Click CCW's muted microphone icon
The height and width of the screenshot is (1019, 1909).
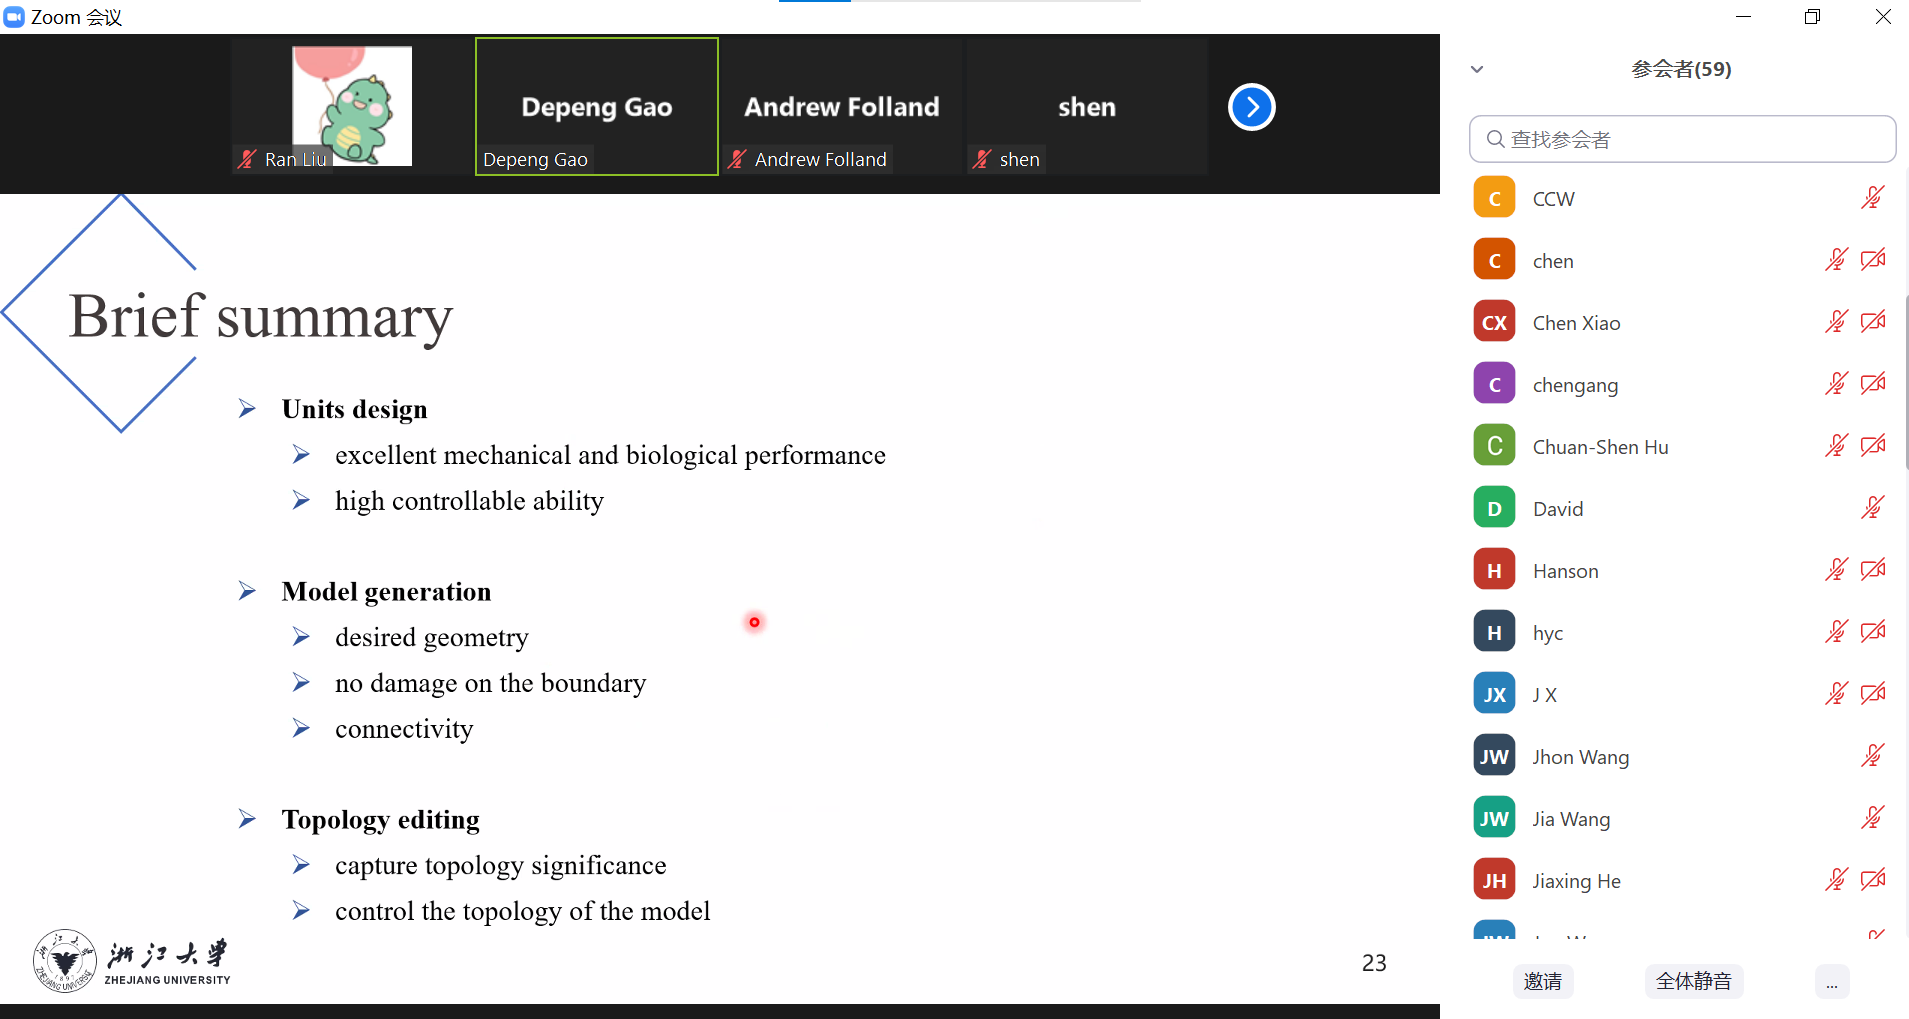1873,198
